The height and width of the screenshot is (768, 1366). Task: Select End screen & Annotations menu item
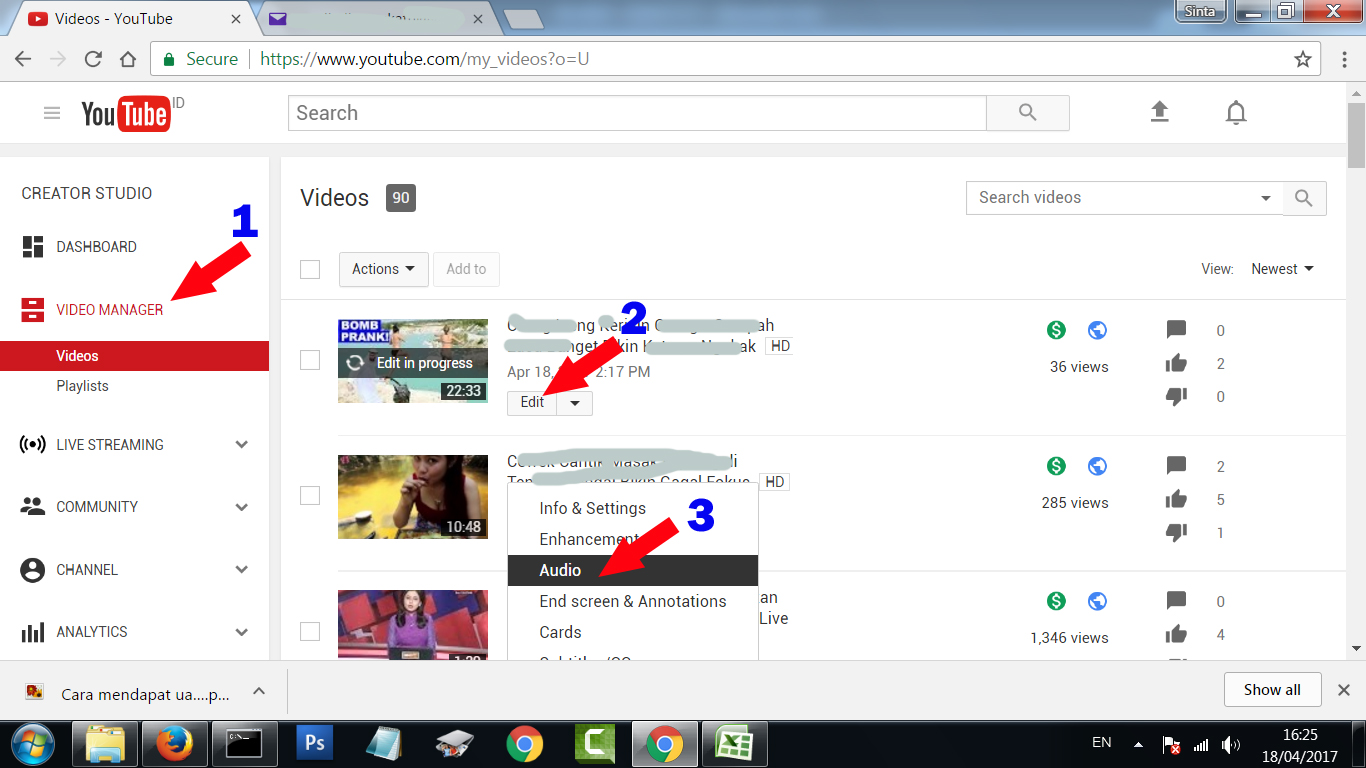(632, 601)
